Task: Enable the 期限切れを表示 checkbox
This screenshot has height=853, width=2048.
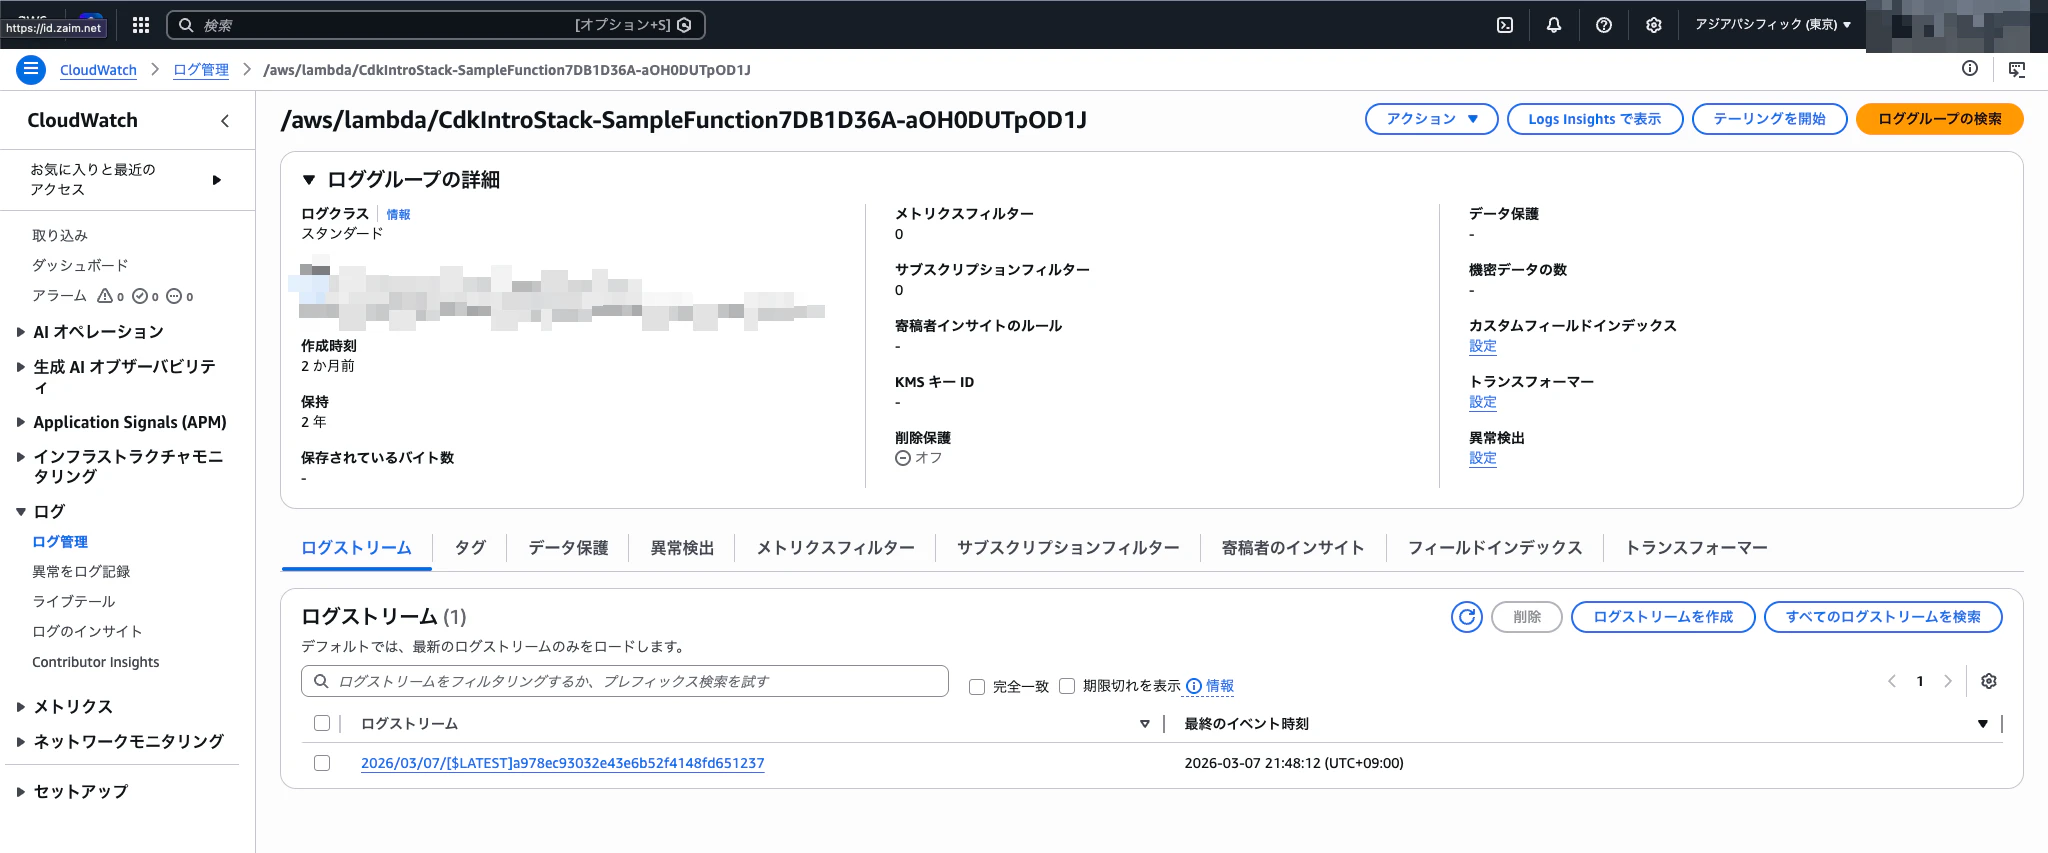Action: click(1067, 686)
